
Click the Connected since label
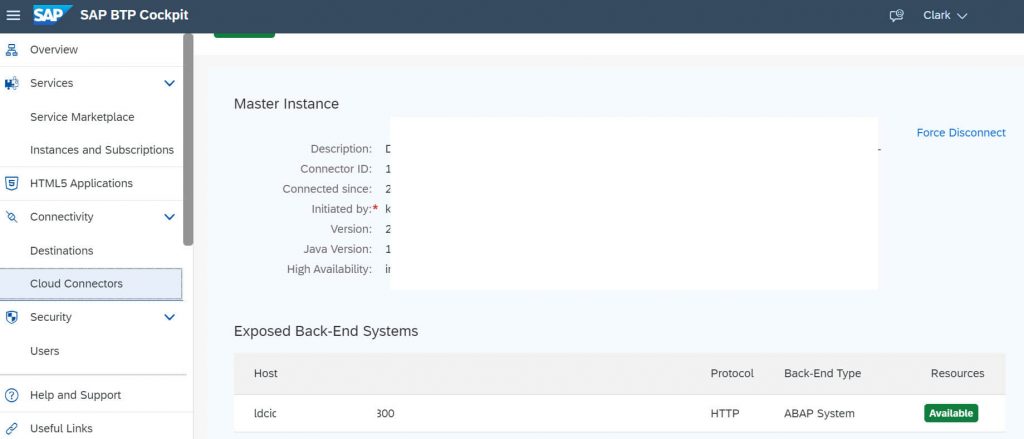(x=327, y=189)
